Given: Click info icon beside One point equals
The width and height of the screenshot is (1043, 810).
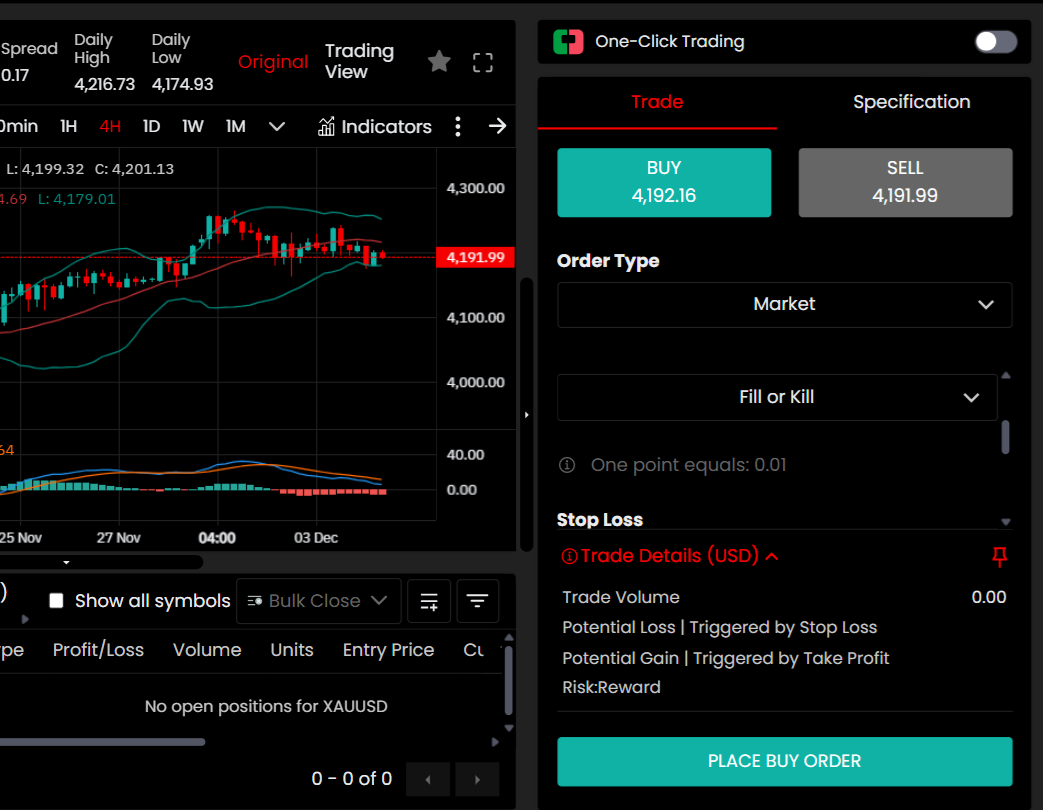Looking at the screenshot, I should pos(567,465).
